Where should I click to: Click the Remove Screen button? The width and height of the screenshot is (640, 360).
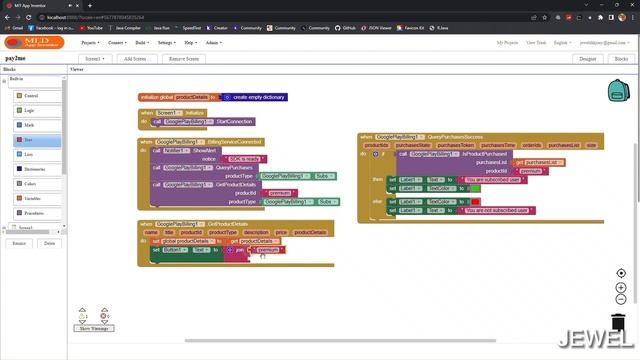tap(184, 59)
